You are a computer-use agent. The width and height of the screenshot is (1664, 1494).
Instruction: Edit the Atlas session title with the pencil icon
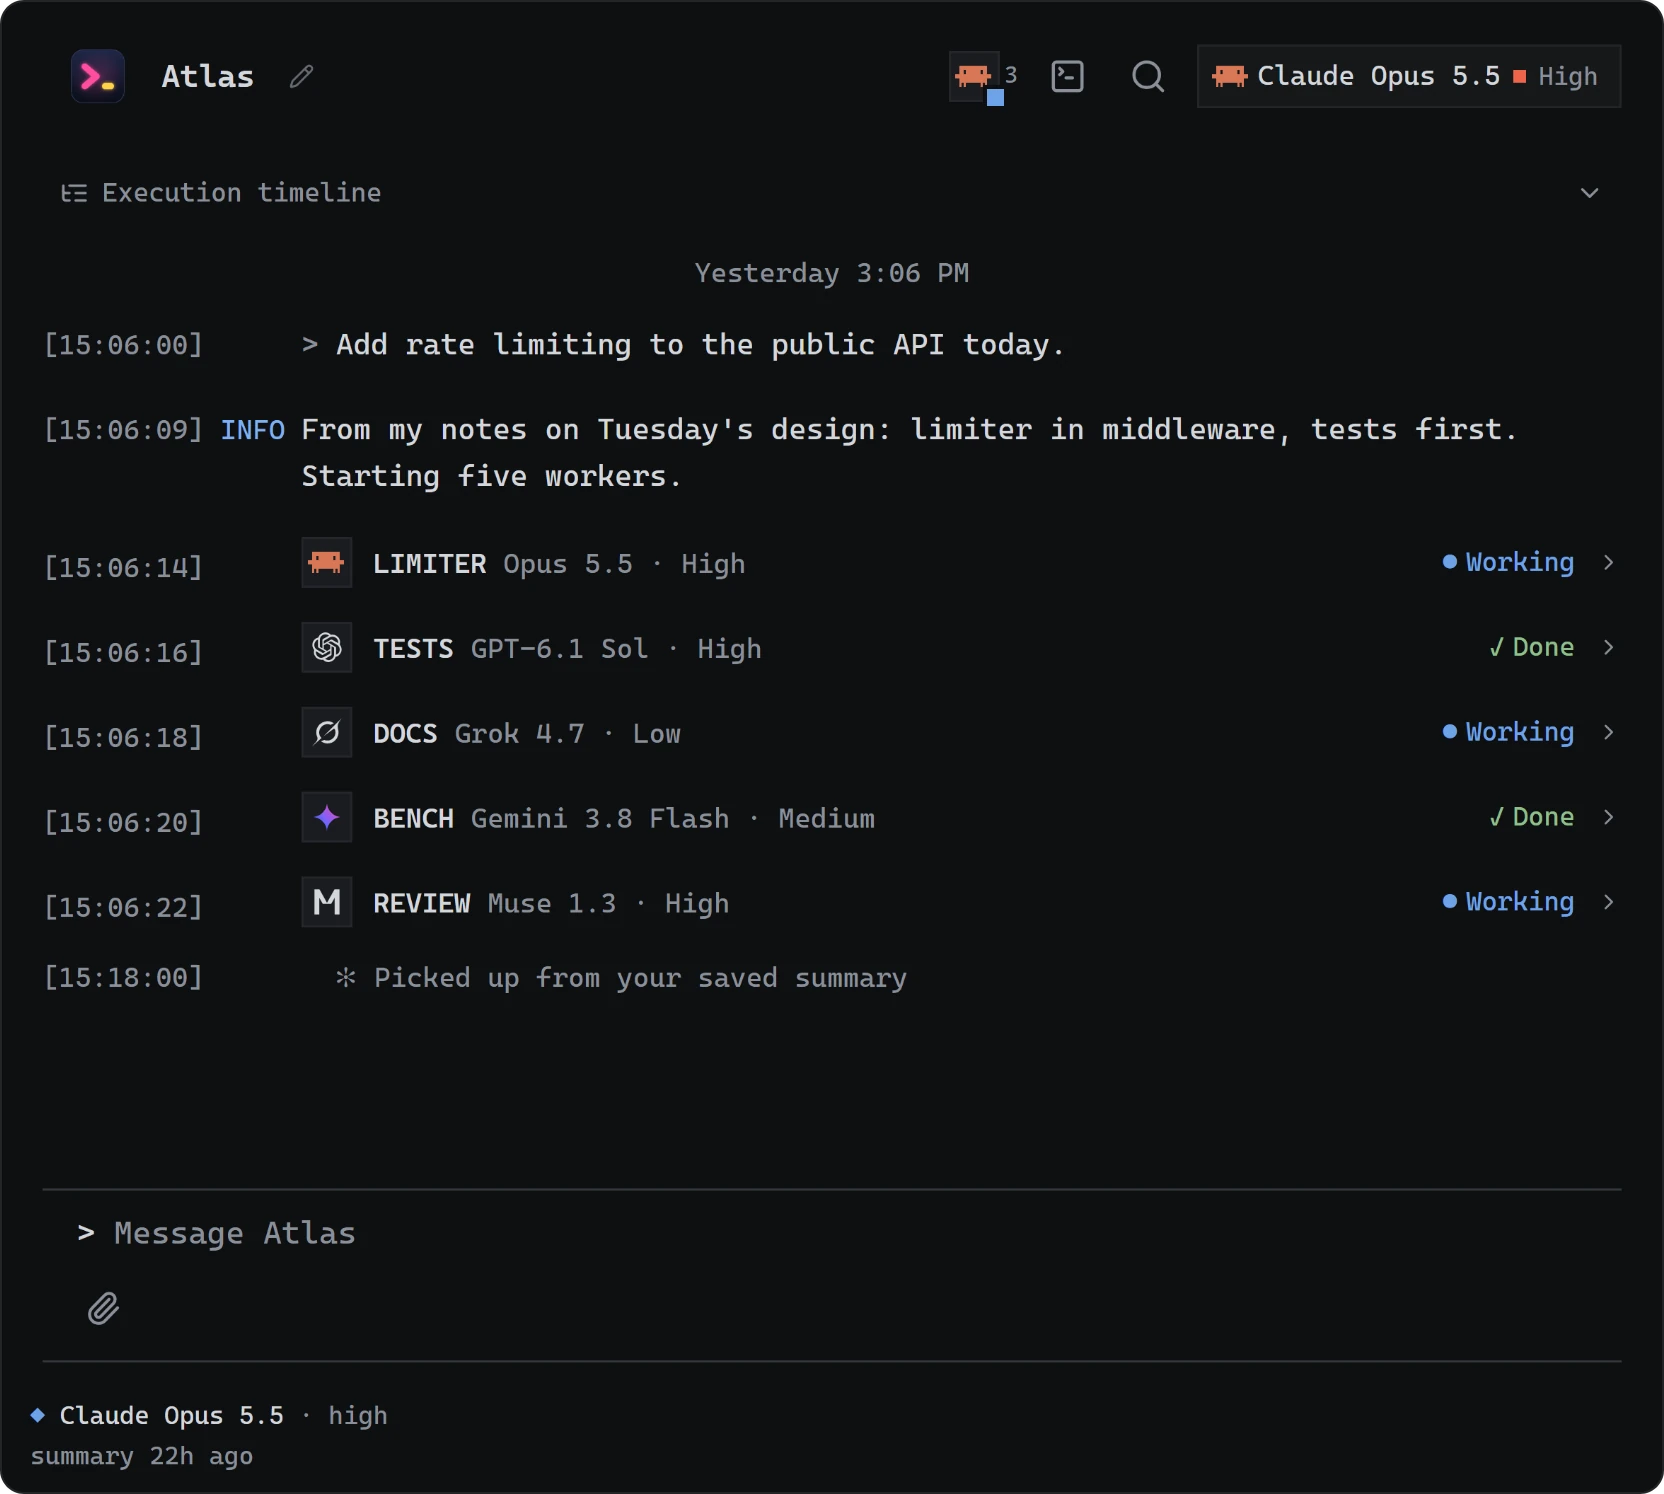tap(301, 76)
